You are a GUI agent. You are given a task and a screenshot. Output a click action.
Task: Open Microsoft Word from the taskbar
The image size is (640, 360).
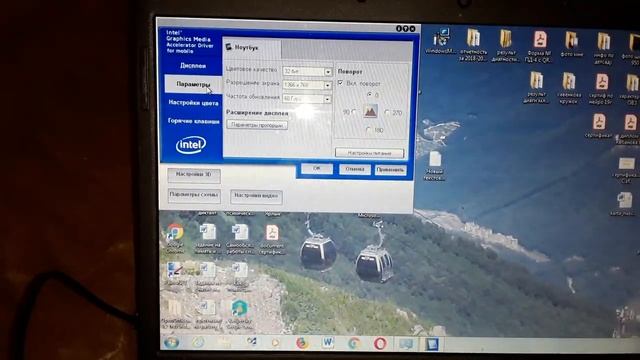coord(328,343)
